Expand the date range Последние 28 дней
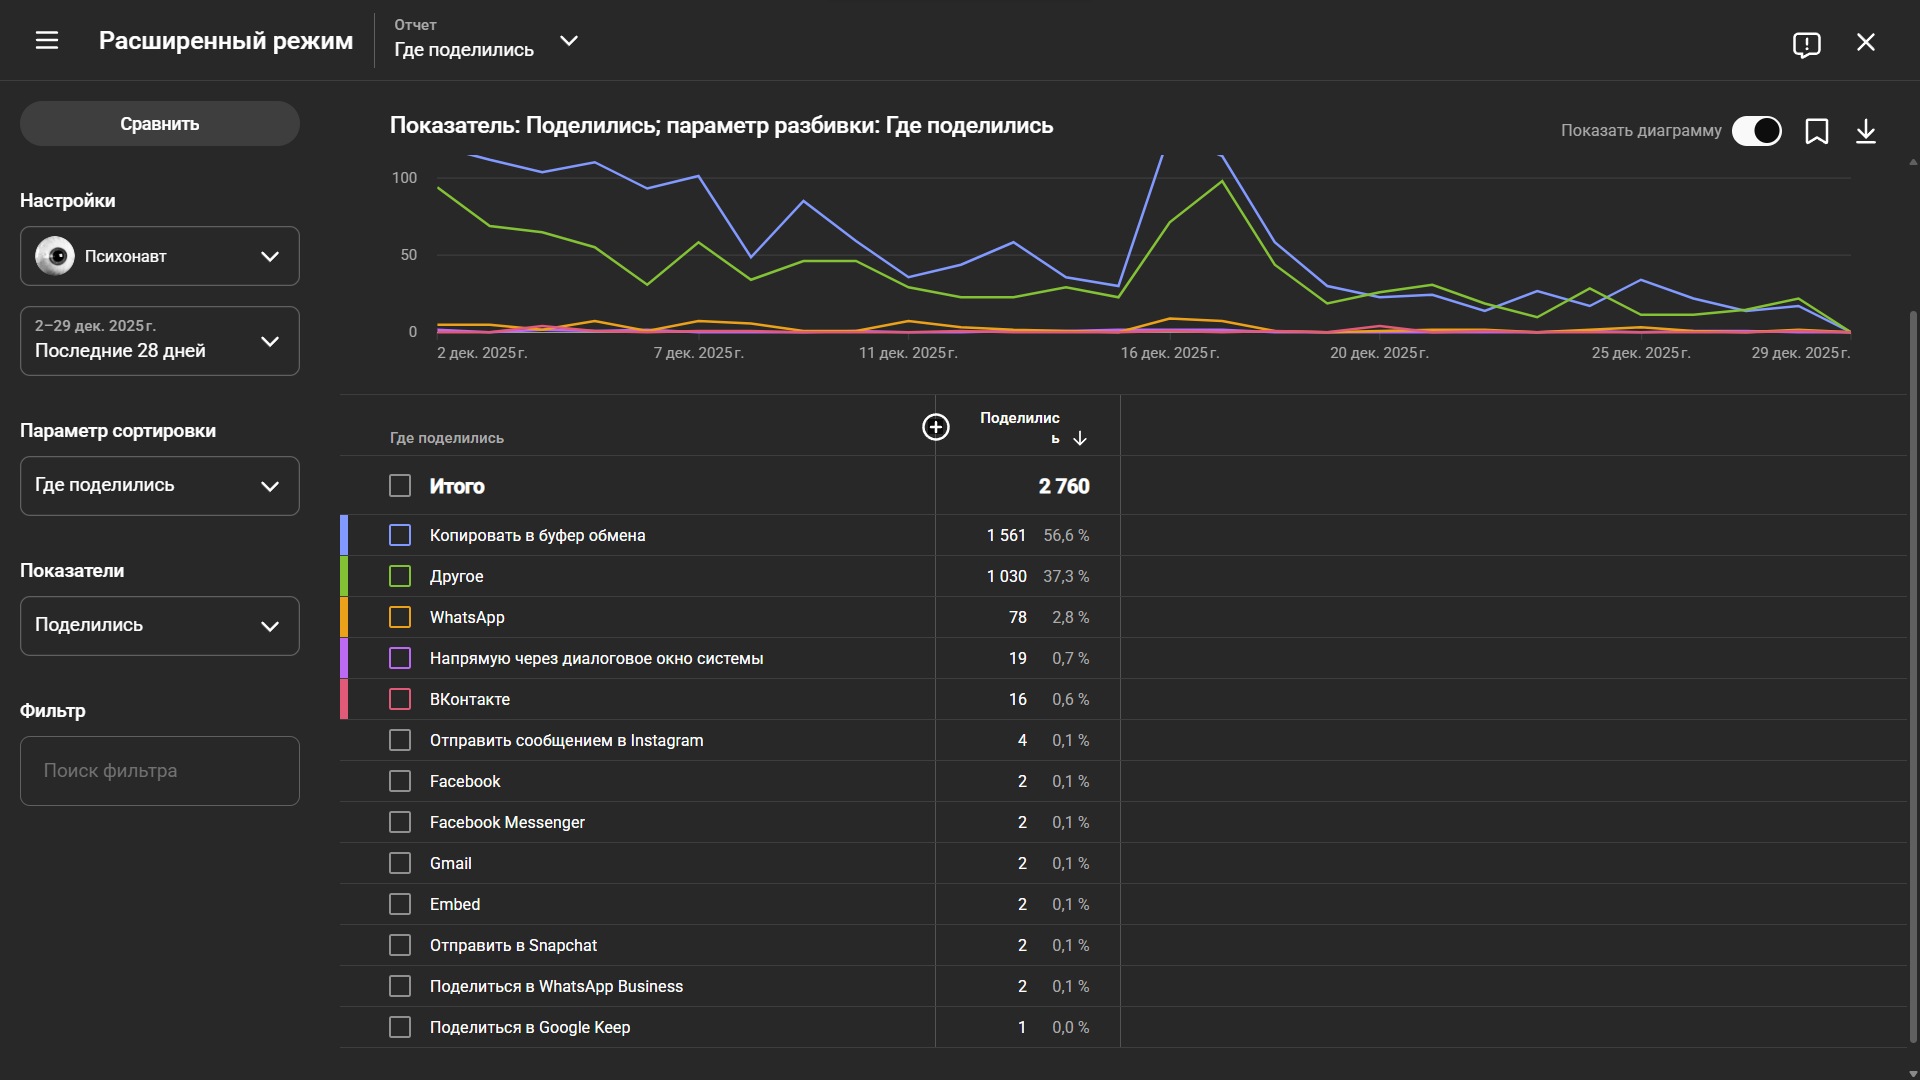This screenshot has height=1080, width=1920. (160, 341)
